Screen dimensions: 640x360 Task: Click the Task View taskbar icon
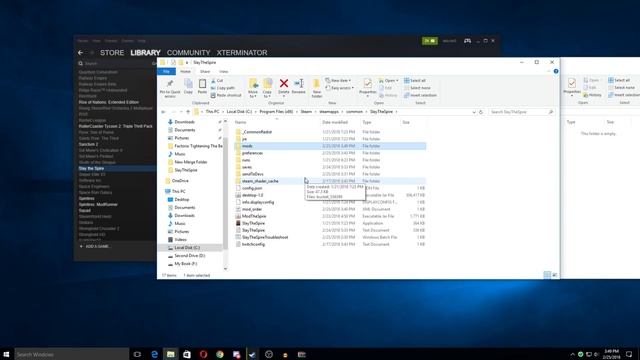[137, 354]
